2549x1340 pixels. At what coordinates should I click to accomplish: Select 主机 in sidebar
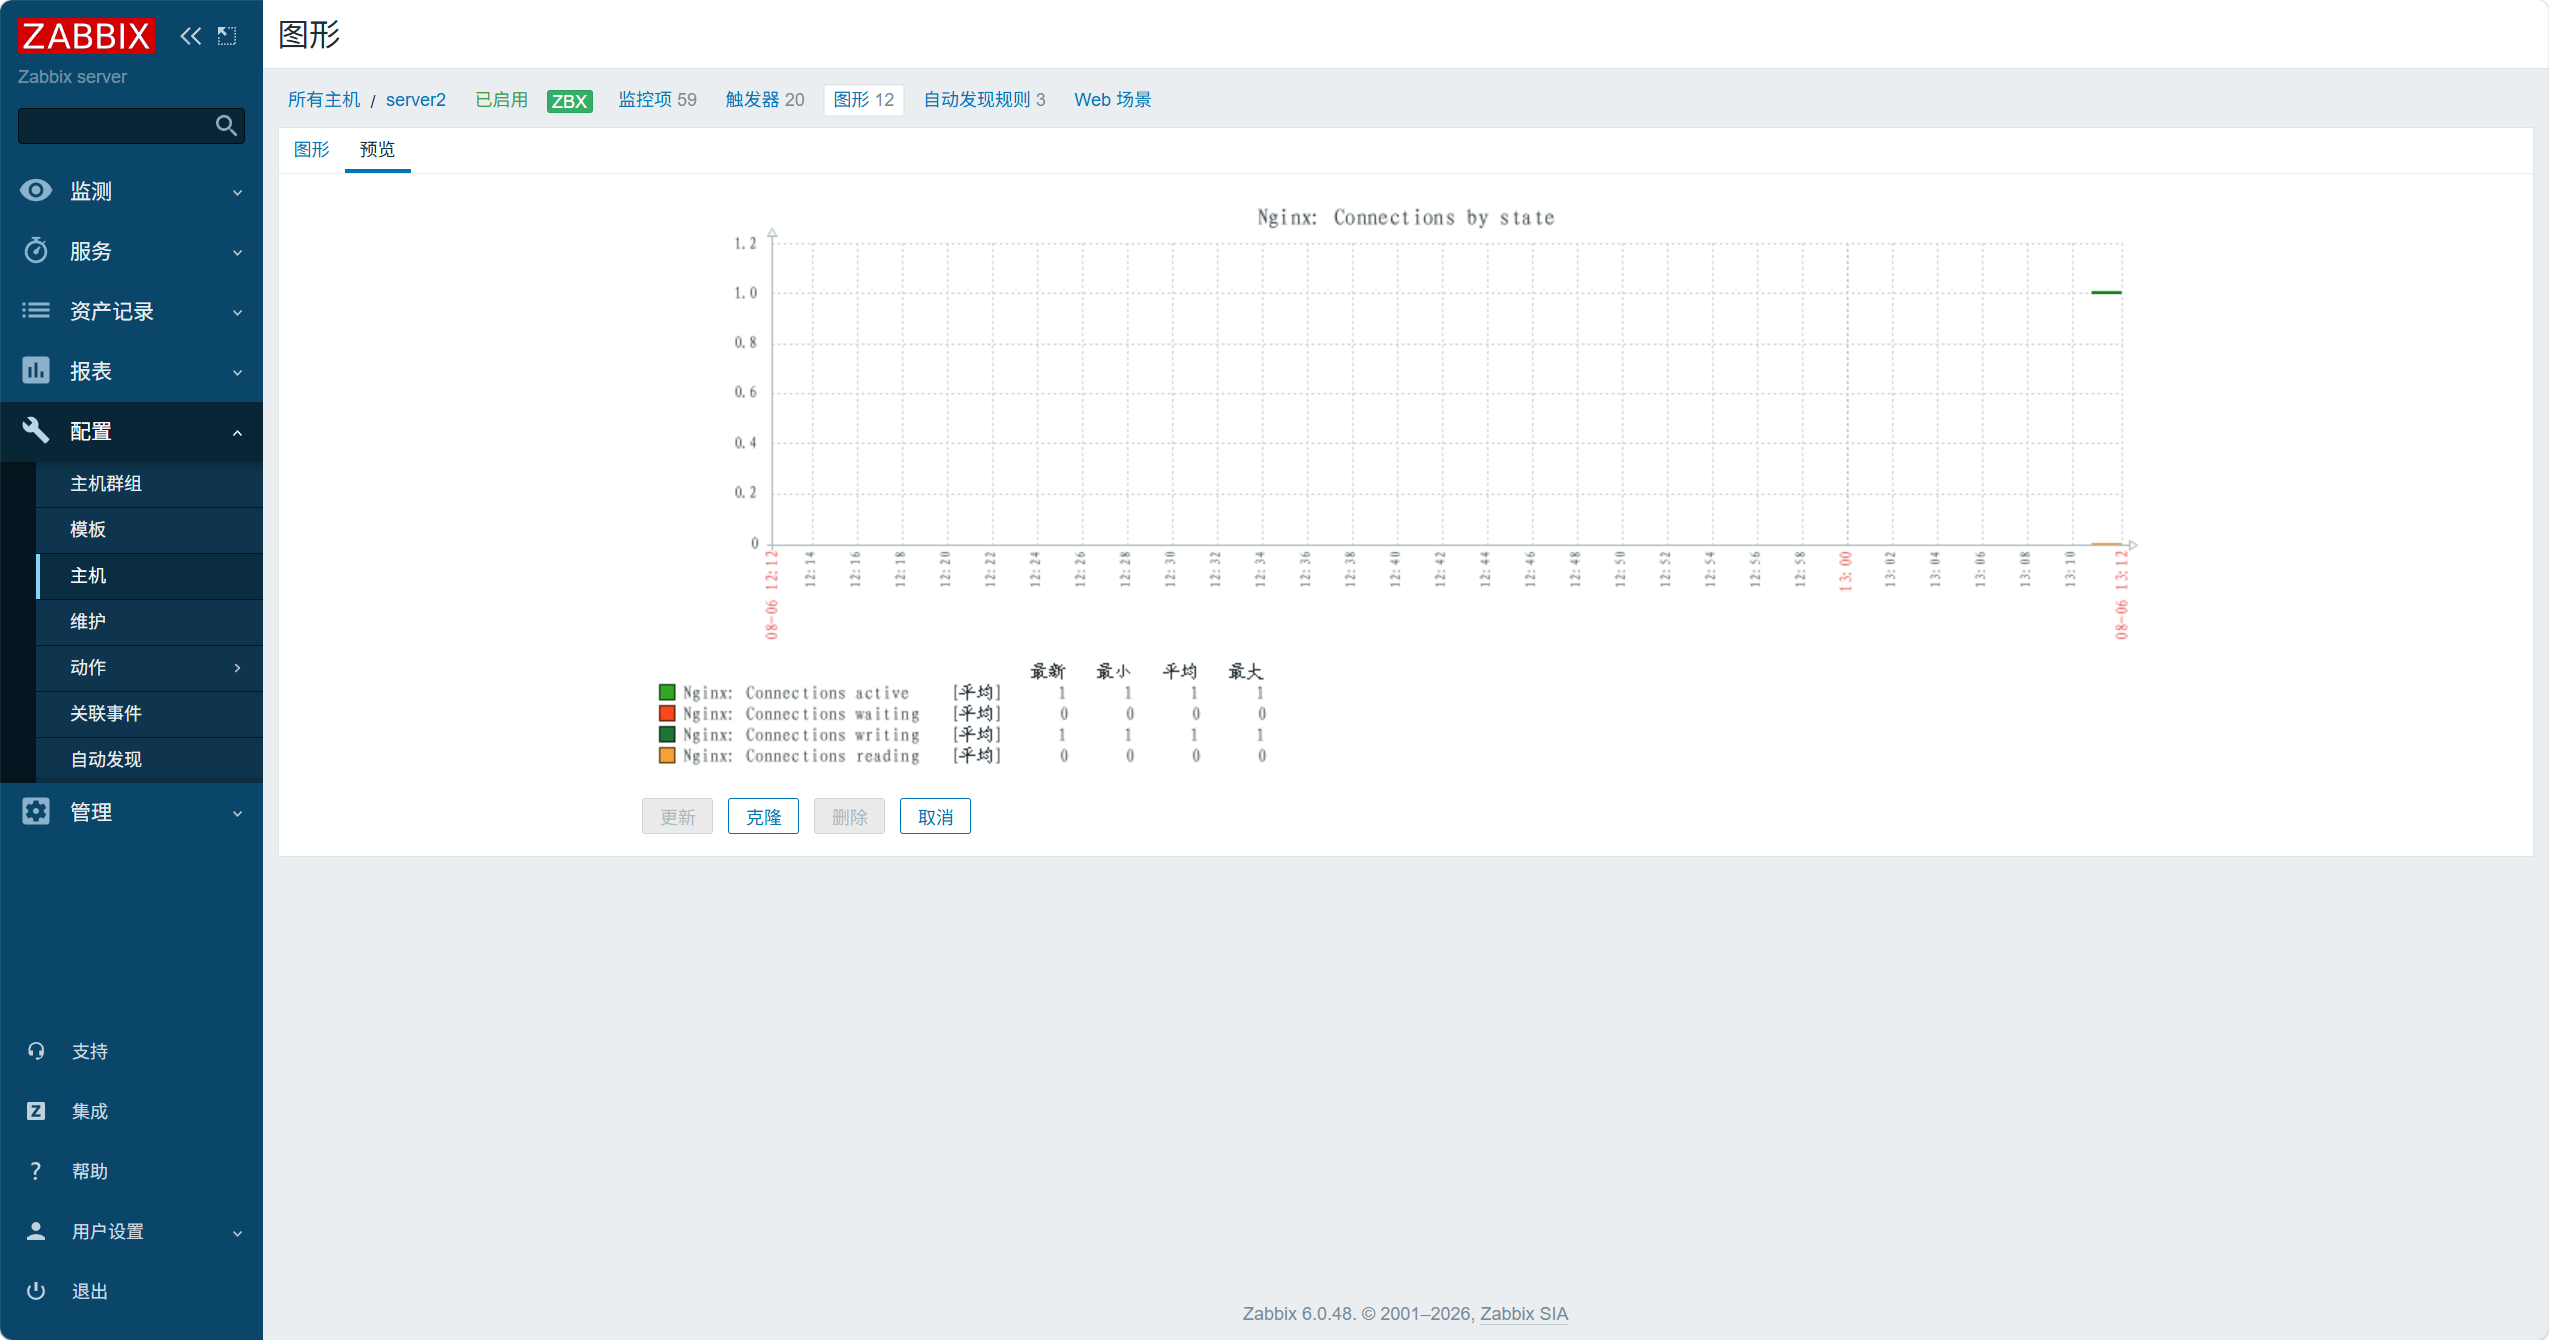[150, 576]
